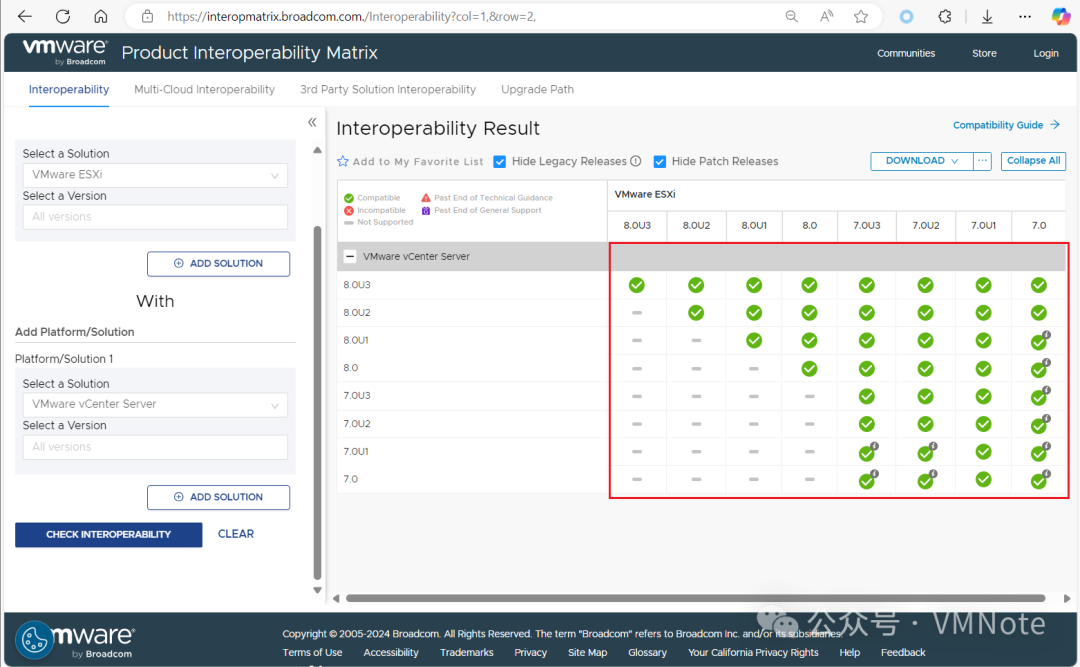
Task: Uncheck Hide Legacy Releases checkbox
Action: click(500, 161)
